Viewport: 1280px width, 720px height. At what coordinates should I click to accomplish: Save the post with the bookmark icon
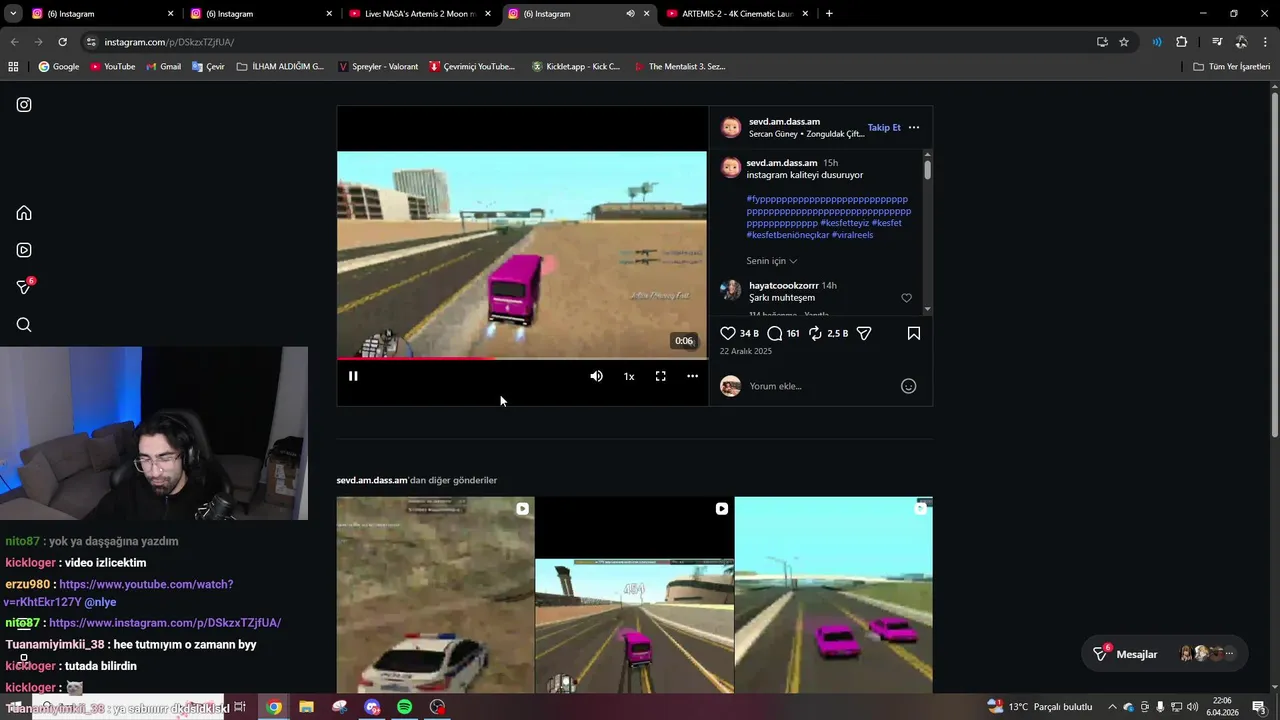[914, 333]
